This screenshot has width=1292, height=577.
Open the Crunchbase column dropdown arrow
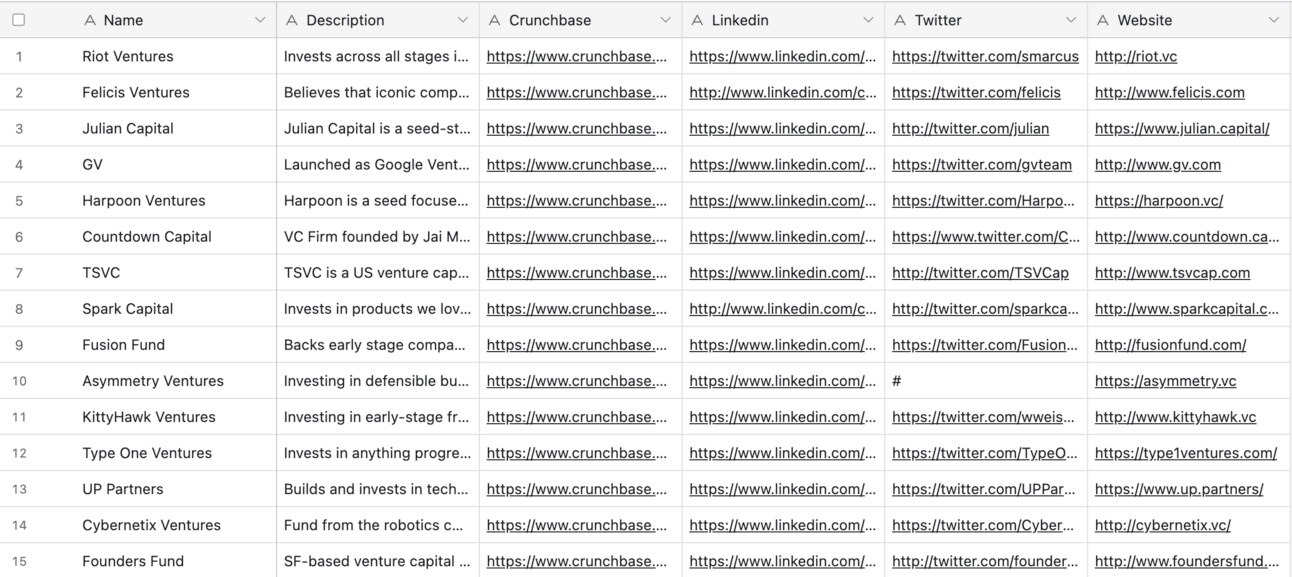(x=665, y=20)
